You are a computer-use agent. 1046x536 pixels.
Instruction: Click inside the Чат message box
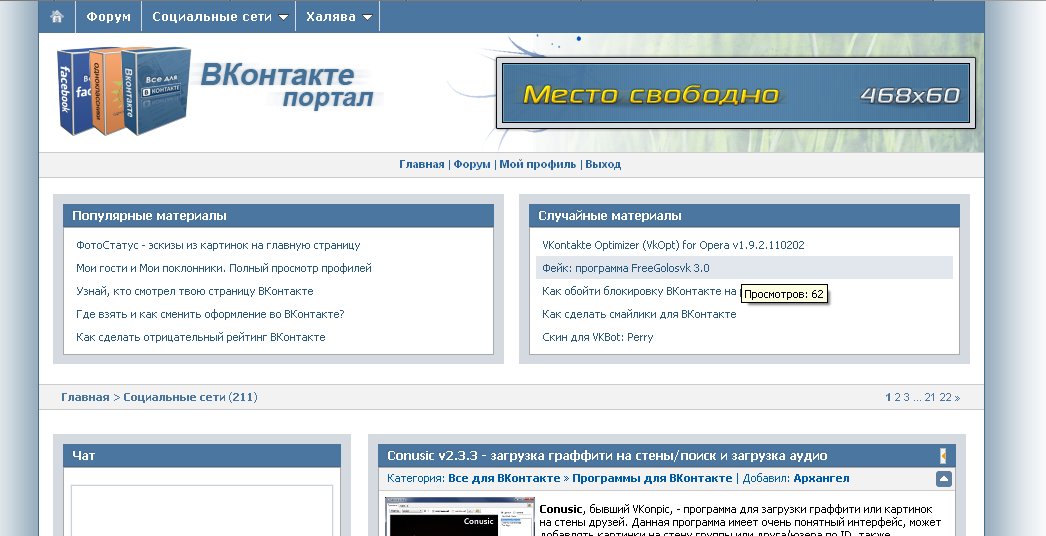pyautogui.click(x=201, y=511)
